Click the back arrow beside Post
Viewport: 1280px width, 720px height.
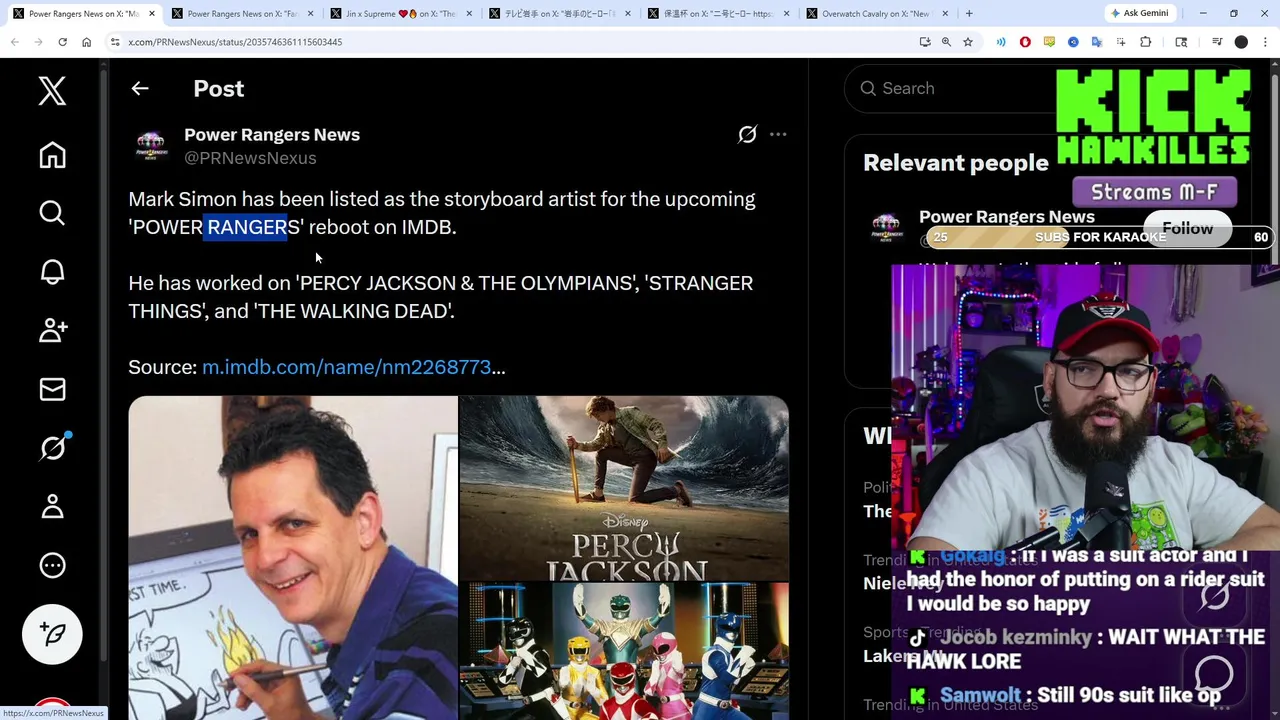click(x=140, y=89)
